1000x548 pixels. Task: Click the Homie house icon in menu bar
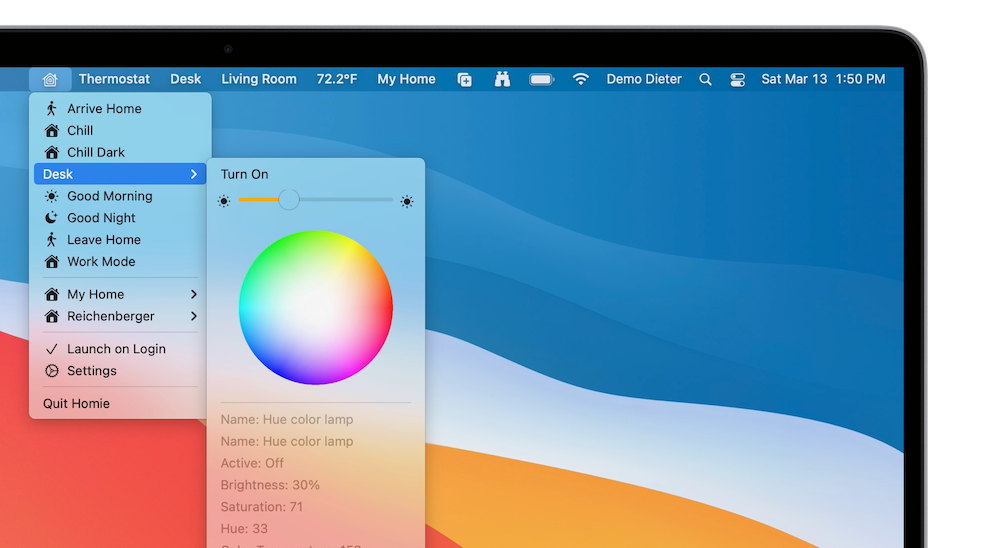click(50, 79)
